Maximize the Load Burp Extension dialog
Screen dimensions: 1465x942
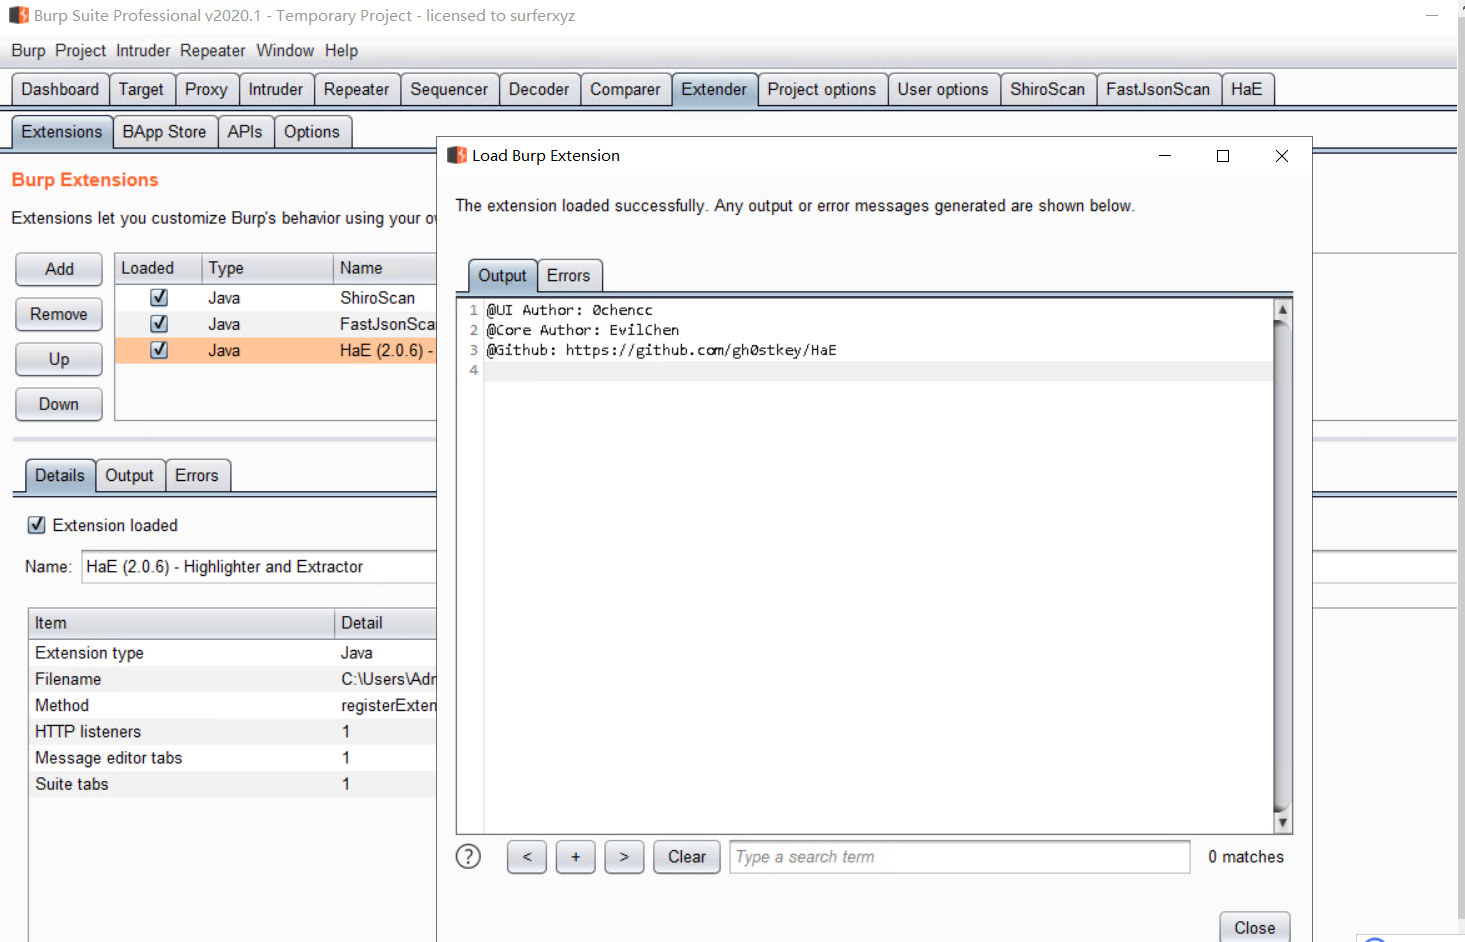(1222, 156)
